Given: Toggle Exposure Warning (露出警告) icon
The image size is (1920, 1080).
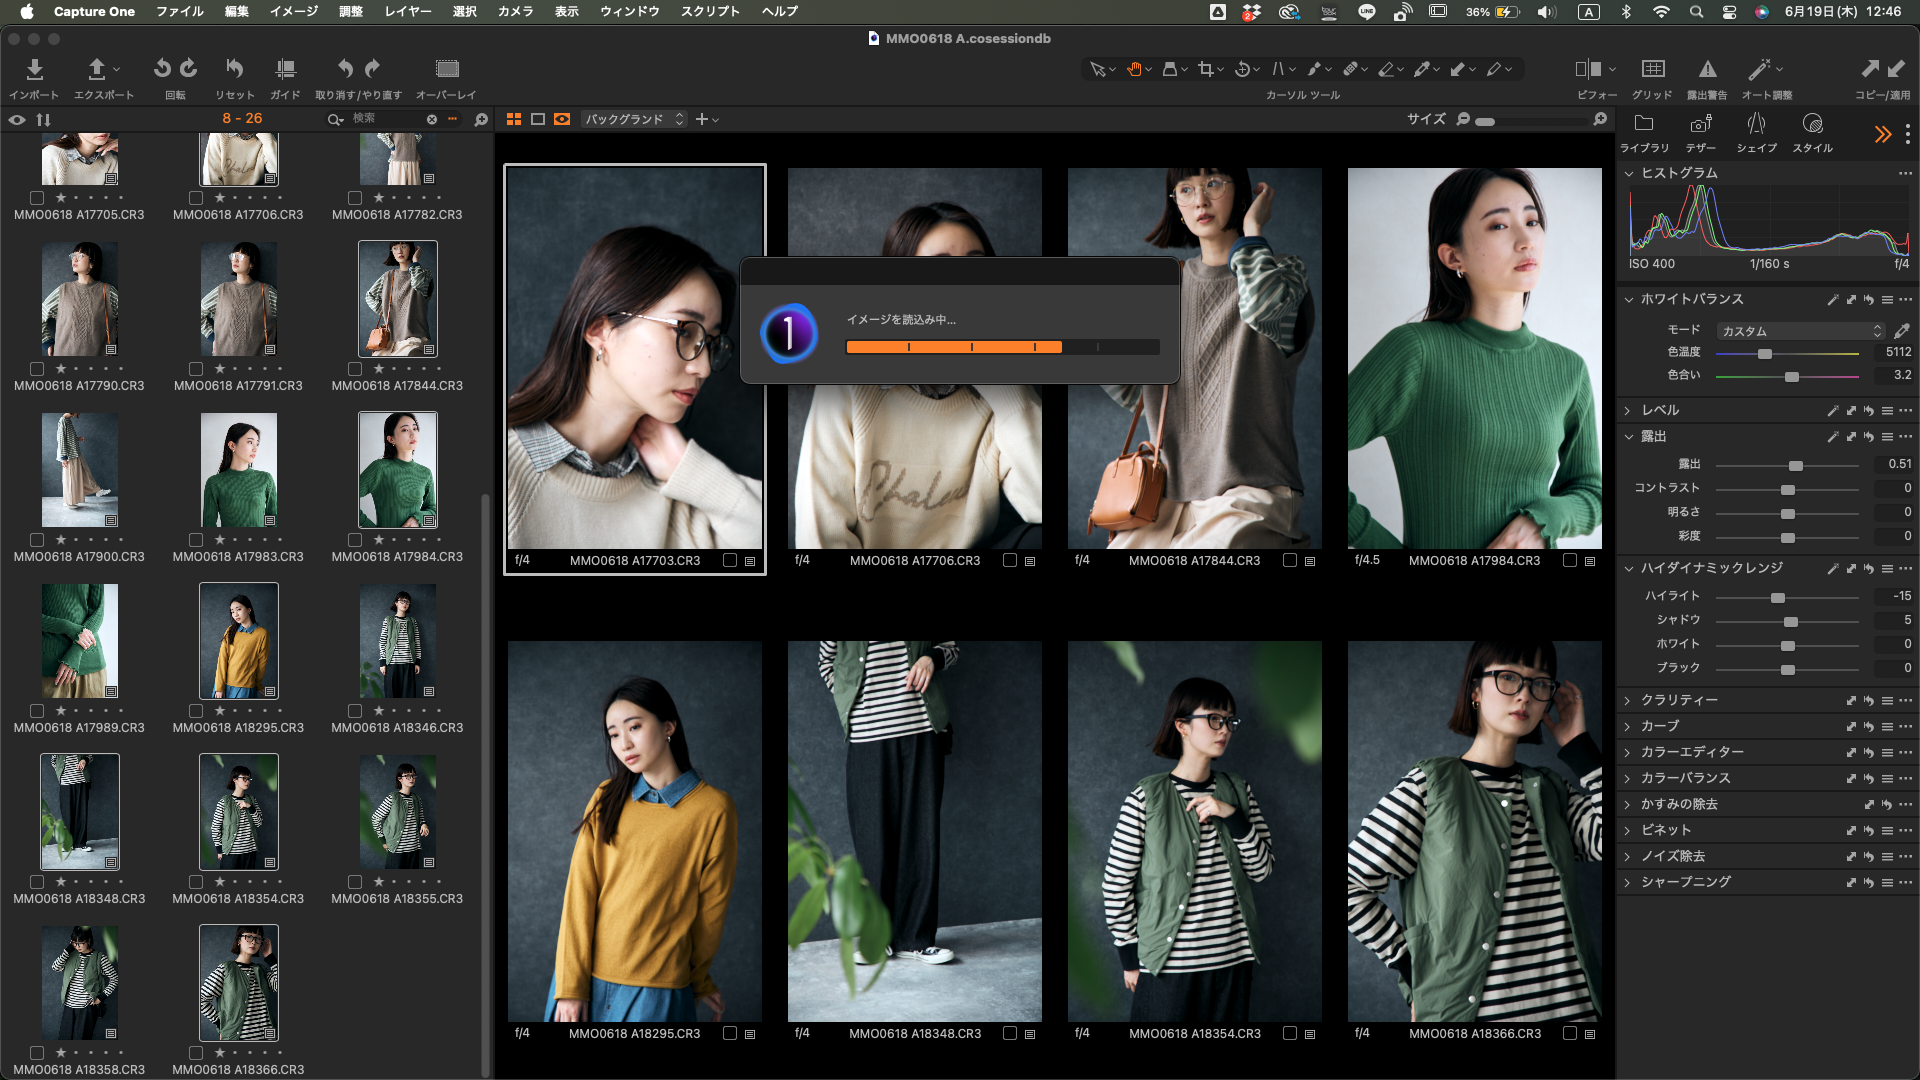Looking at the screenshot, I should tap(1707, 69).
